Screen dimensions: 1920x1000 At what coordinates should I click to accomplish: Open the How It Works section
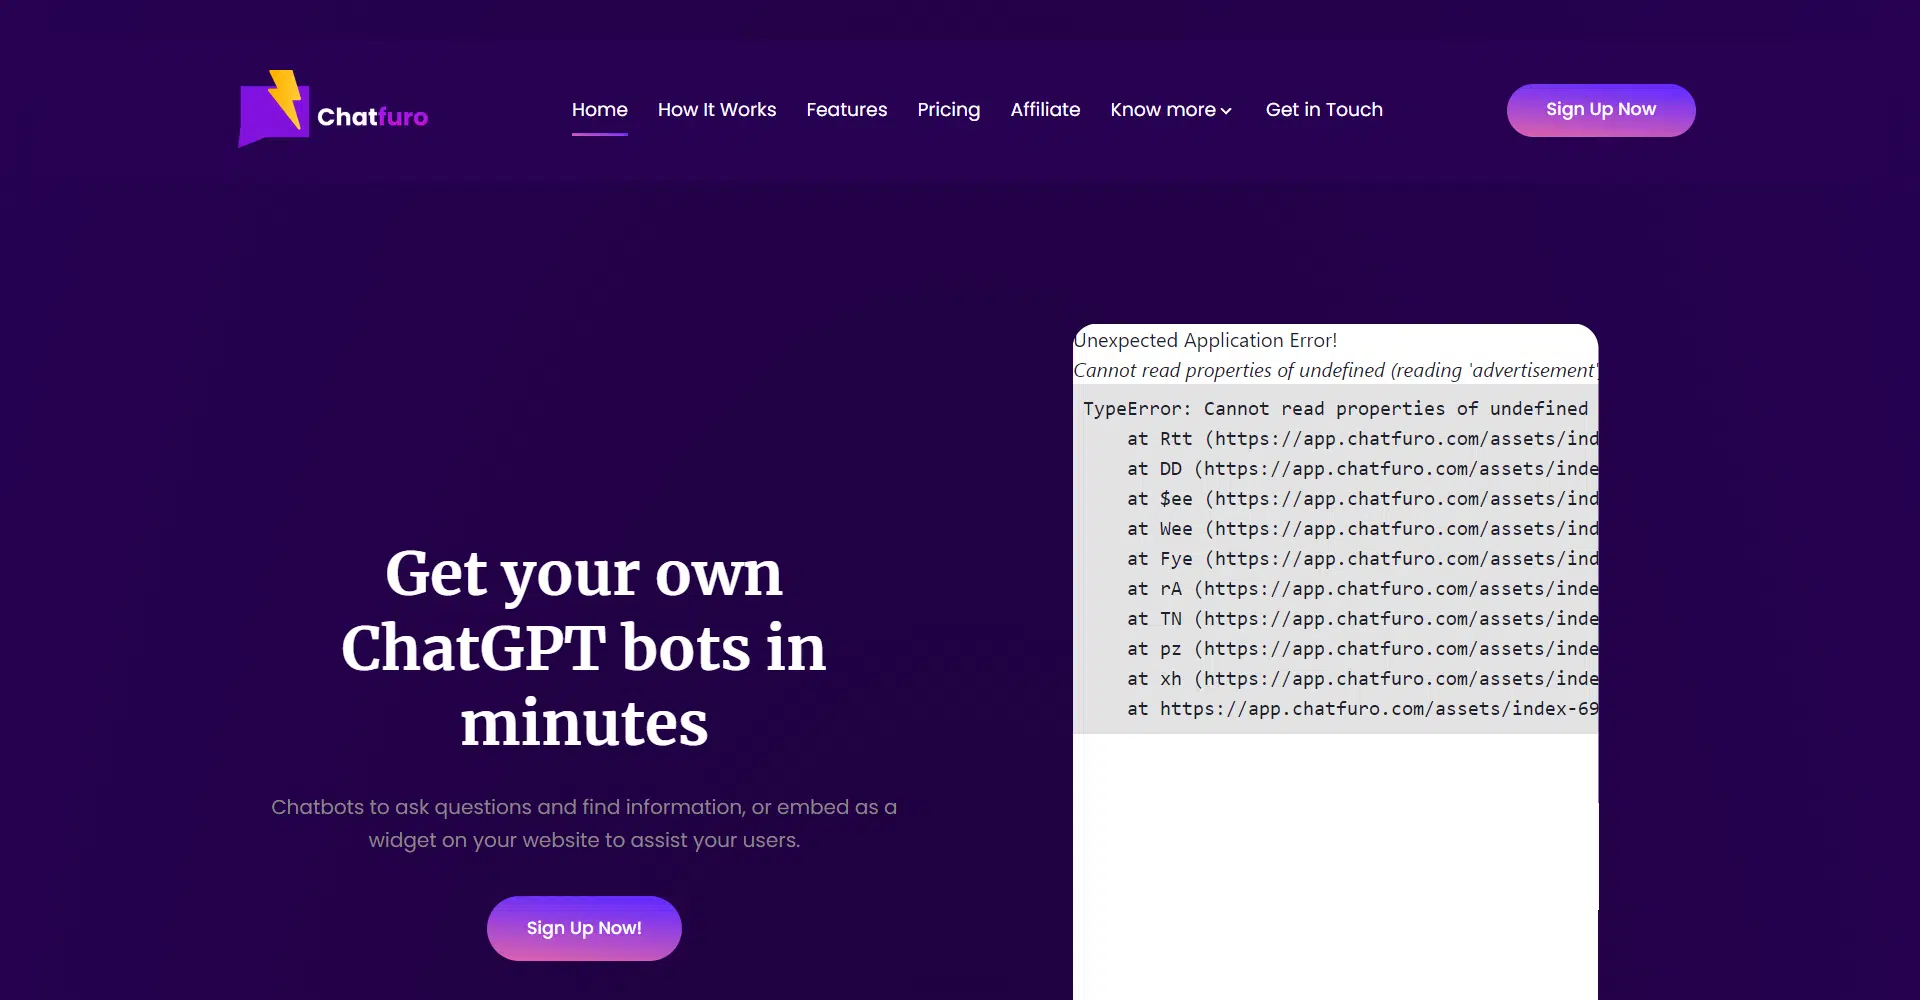[x=716, y=110]
